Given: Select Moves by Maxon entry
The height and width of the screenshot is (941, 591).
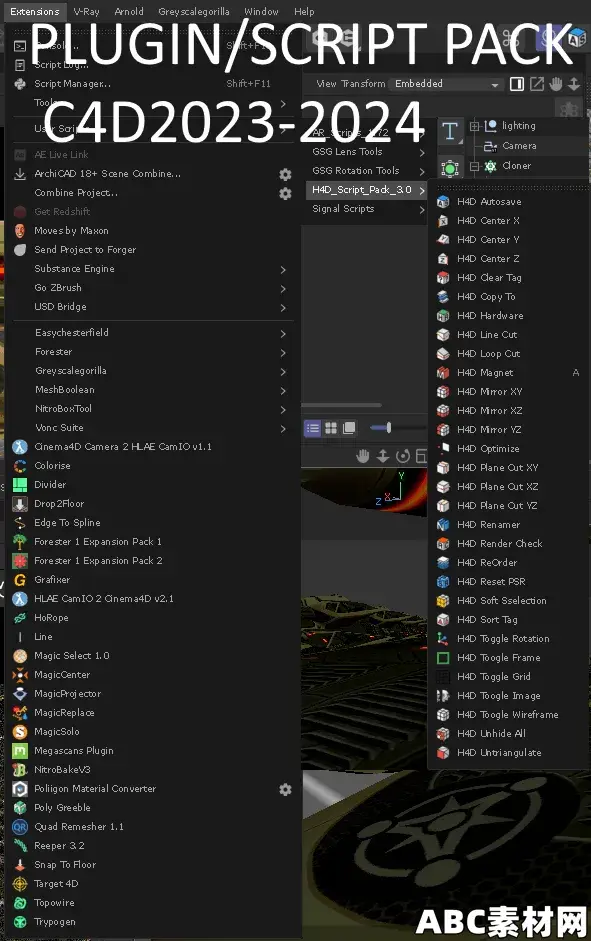Looking at the screenshot, I should point(71,230).
